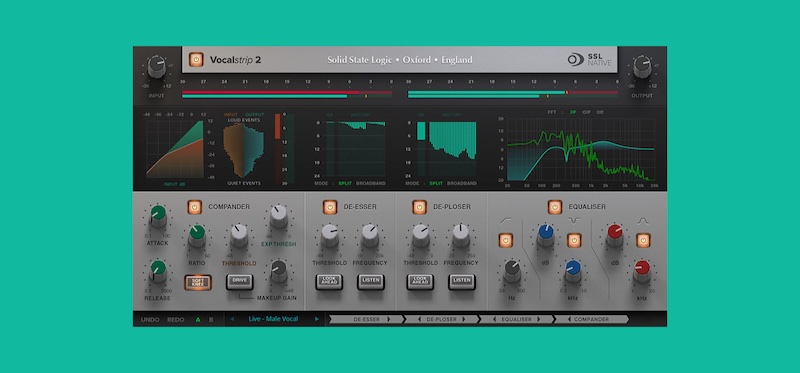Click the Compander Threshold knob

(x=239, y=236)
